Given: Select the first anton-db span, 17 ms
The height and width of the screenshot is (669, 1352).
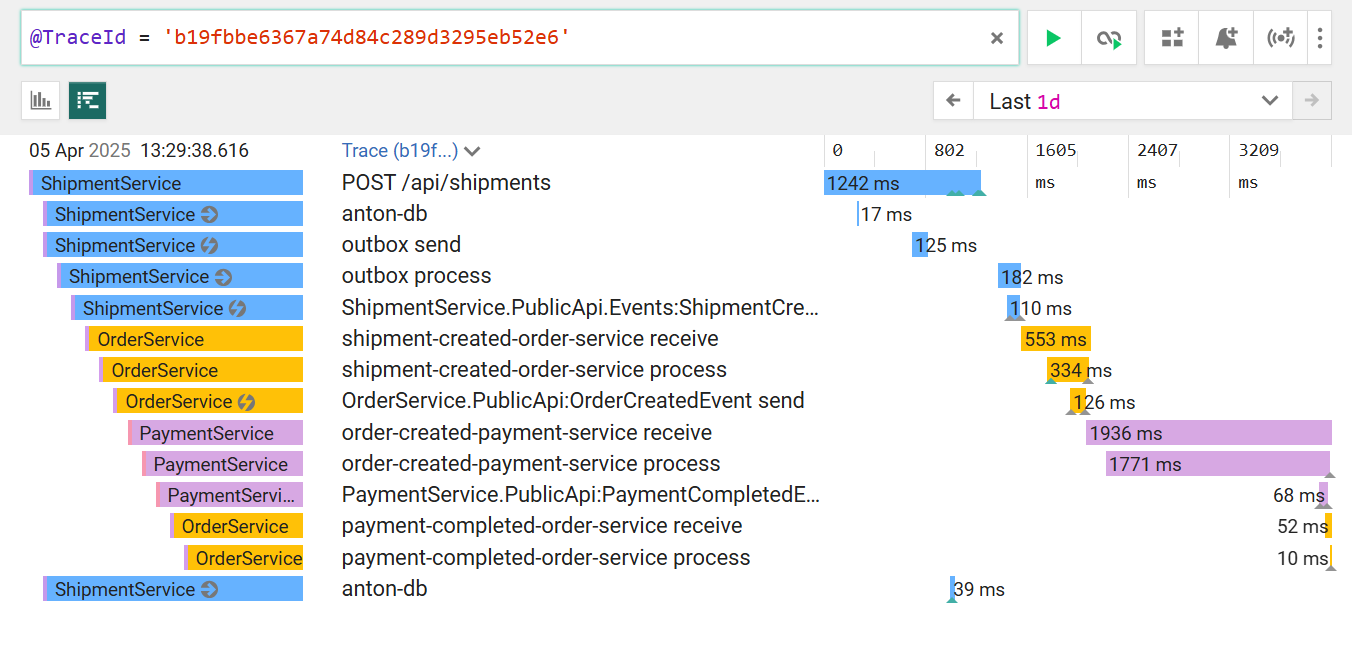Looking at the screenshot, I should [x=385, y=214].
